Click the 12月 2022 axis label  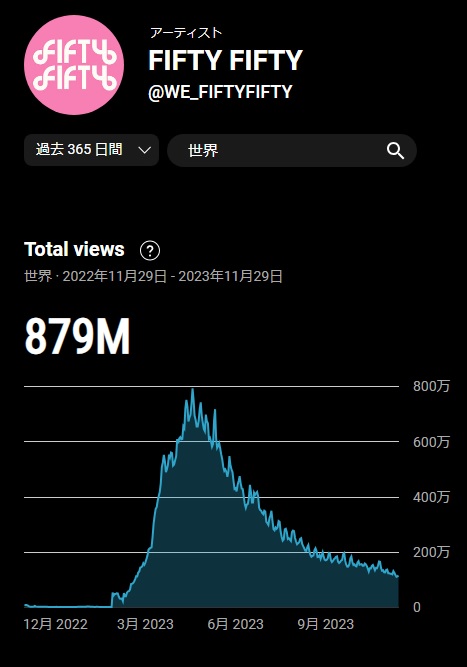pyautogui.click(x=55, y=624)
